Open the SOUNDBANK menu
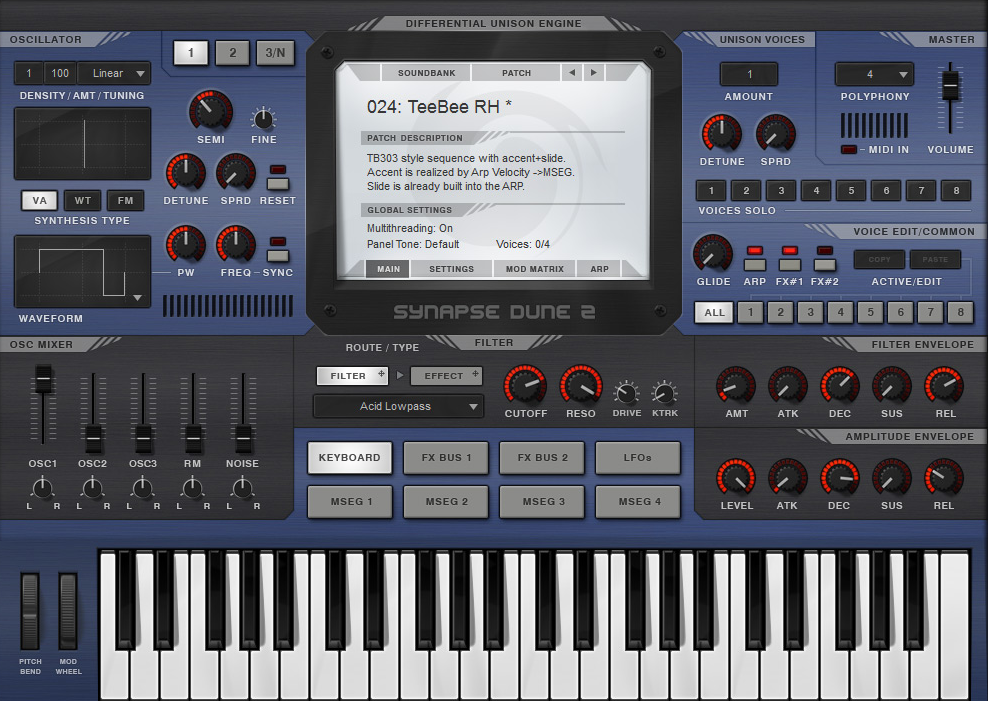Viewport: 988px width, 701px height. [426, 72]
